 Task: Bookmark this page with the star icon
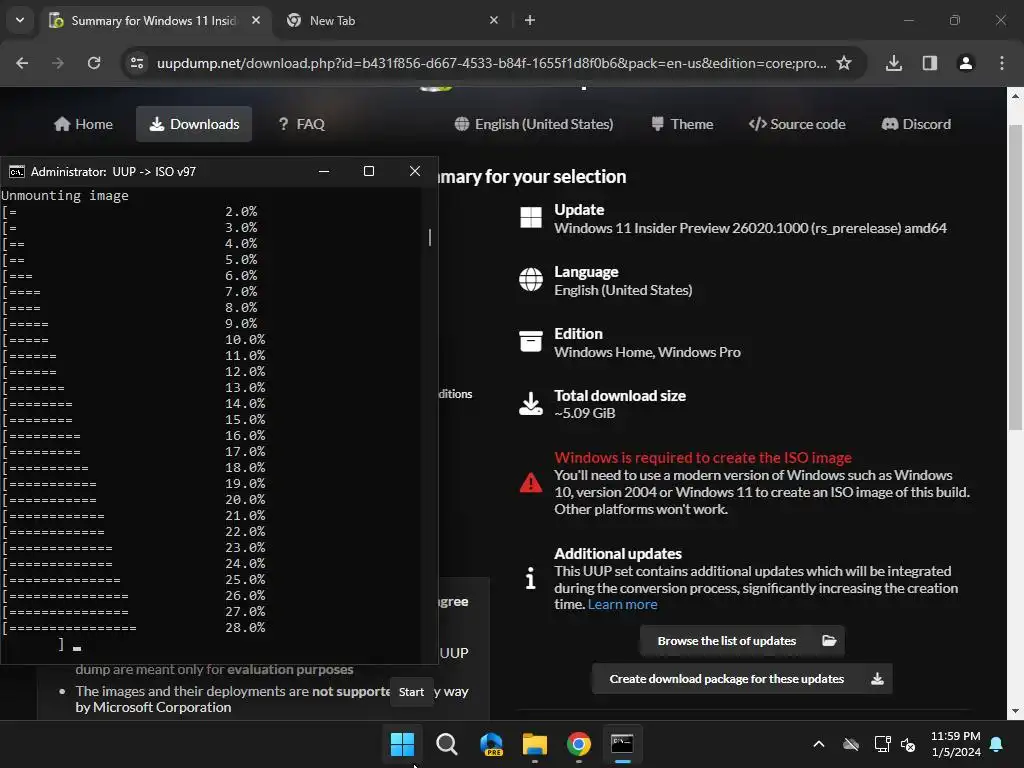(844, 63)
